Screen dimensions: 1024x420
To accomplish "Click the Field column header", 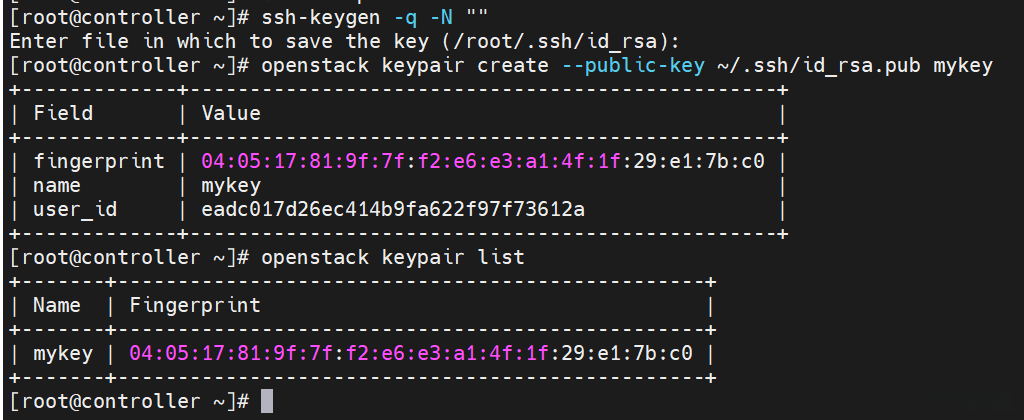I will 63,113.
